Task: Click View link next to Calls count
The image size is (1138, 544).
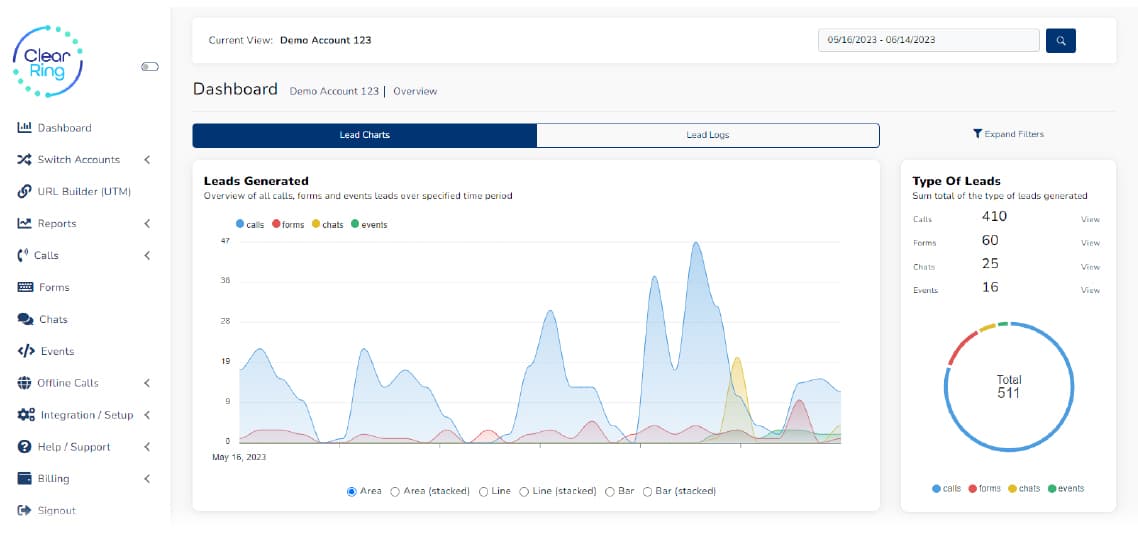Action: [x=1090, y=219]
